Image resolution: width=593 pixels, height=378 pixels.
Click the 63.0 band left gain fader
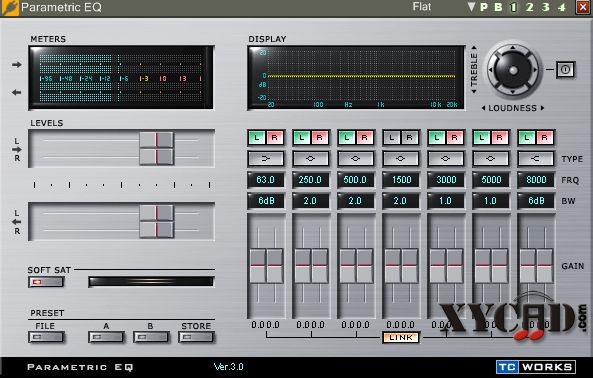258,266
